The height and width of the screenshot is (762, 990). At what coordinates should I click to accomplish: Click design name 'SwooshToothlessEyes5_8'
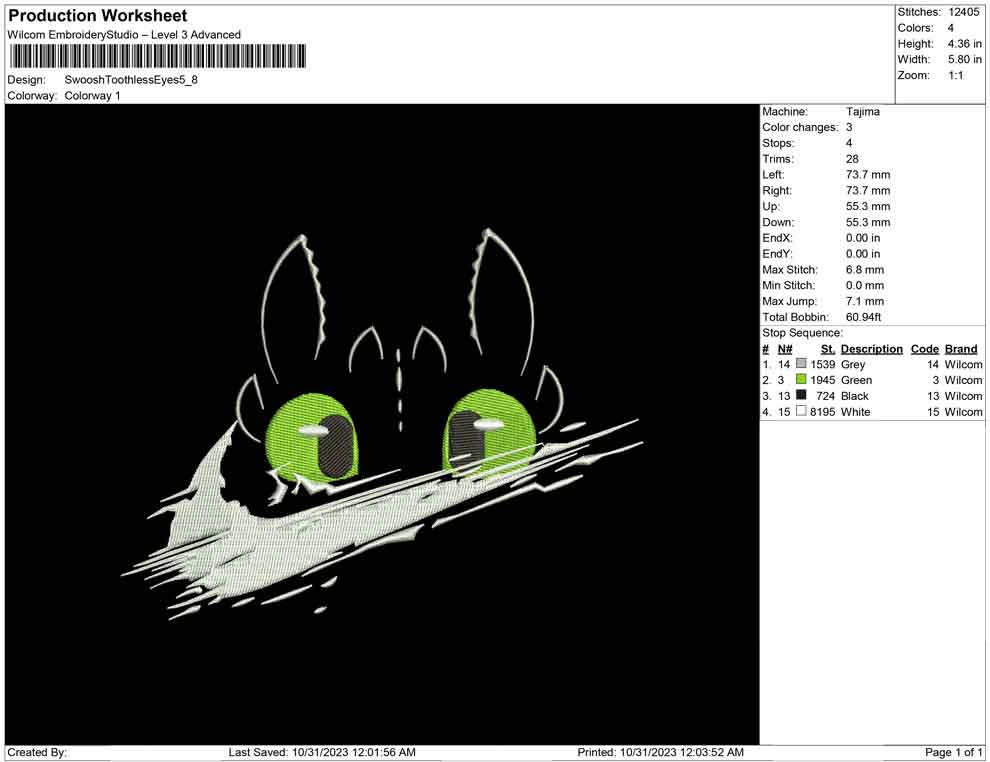pos(131,80)
